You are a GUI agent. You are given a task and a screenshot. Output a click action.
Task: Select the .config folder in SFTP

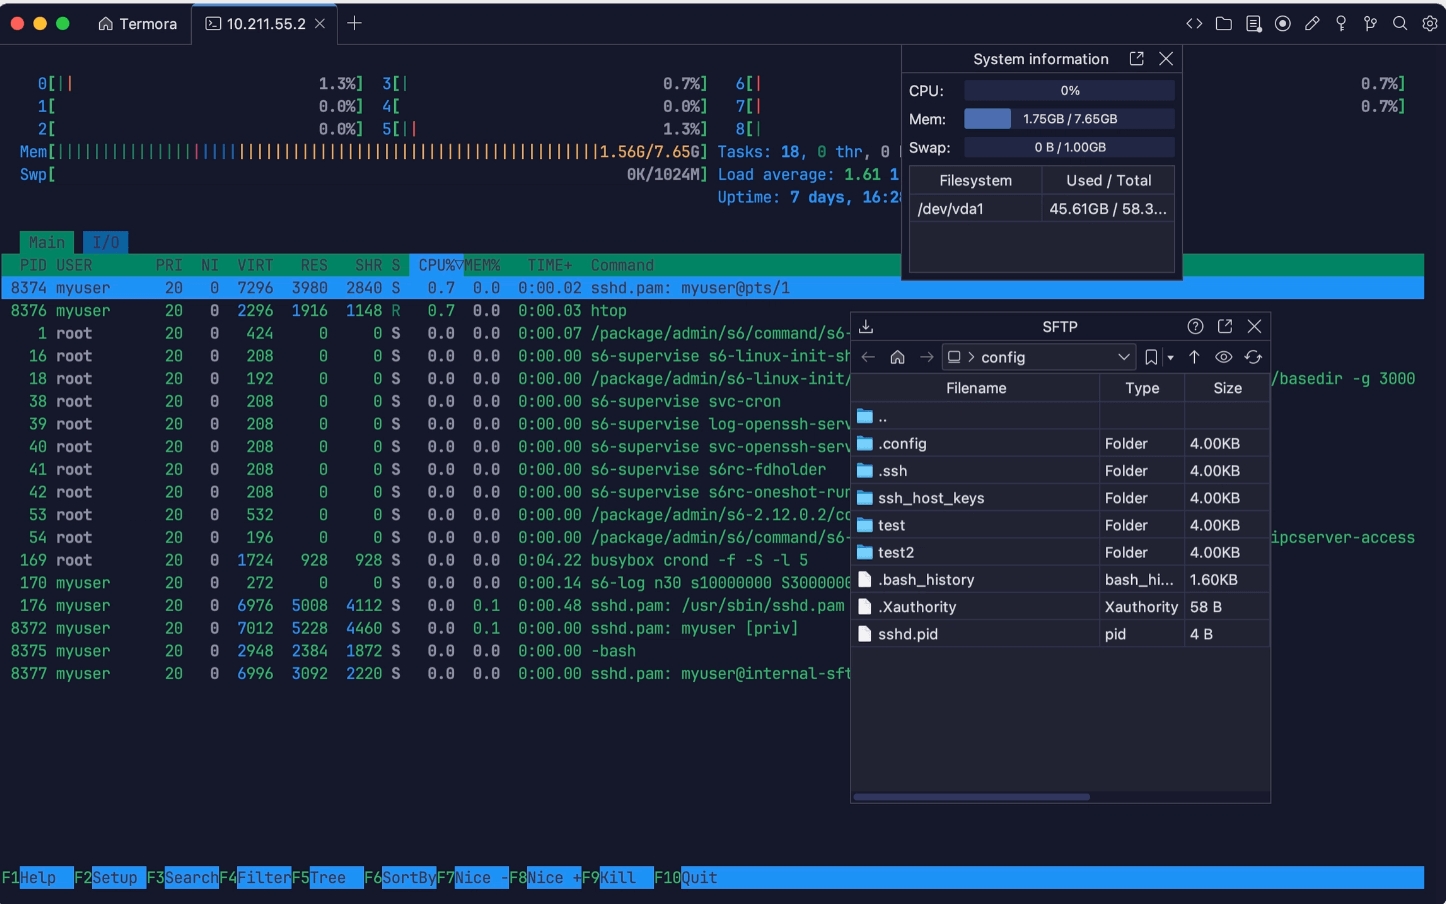pyautogui.click(x=1060, y=443)
